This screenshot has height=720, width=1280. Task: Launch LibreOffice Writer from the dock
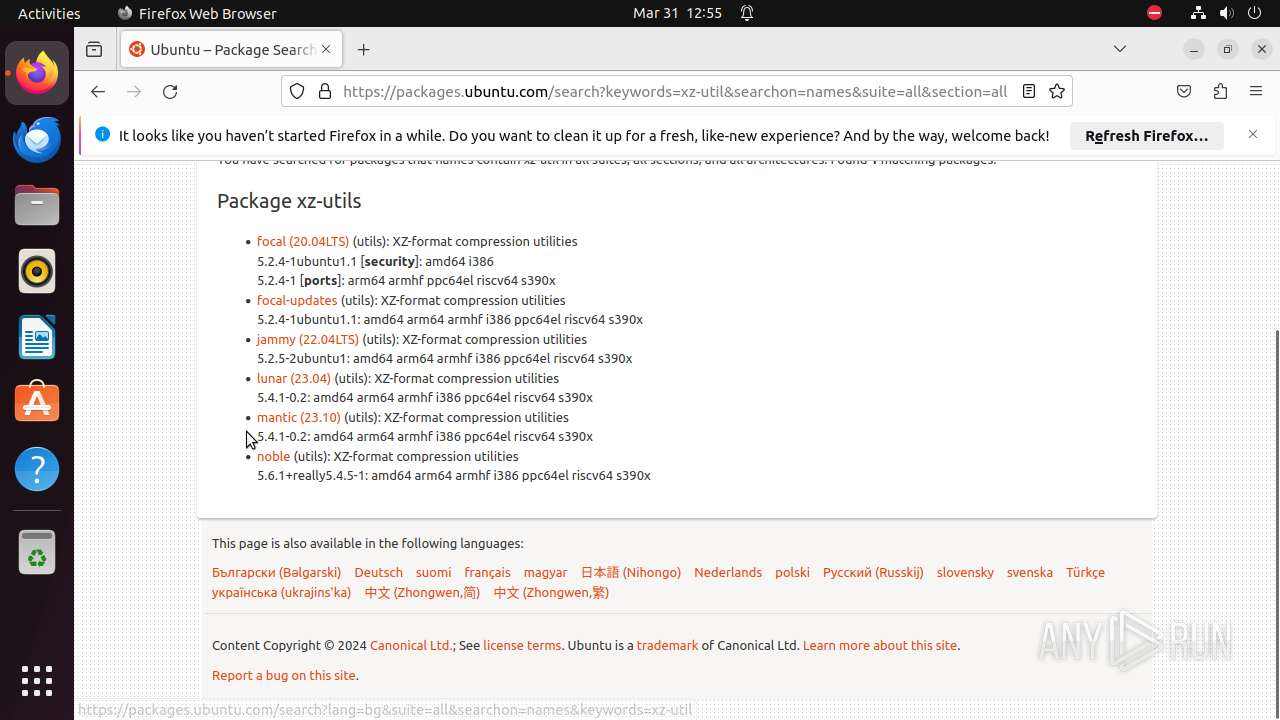pyautogui.click(x=37, y=337)
